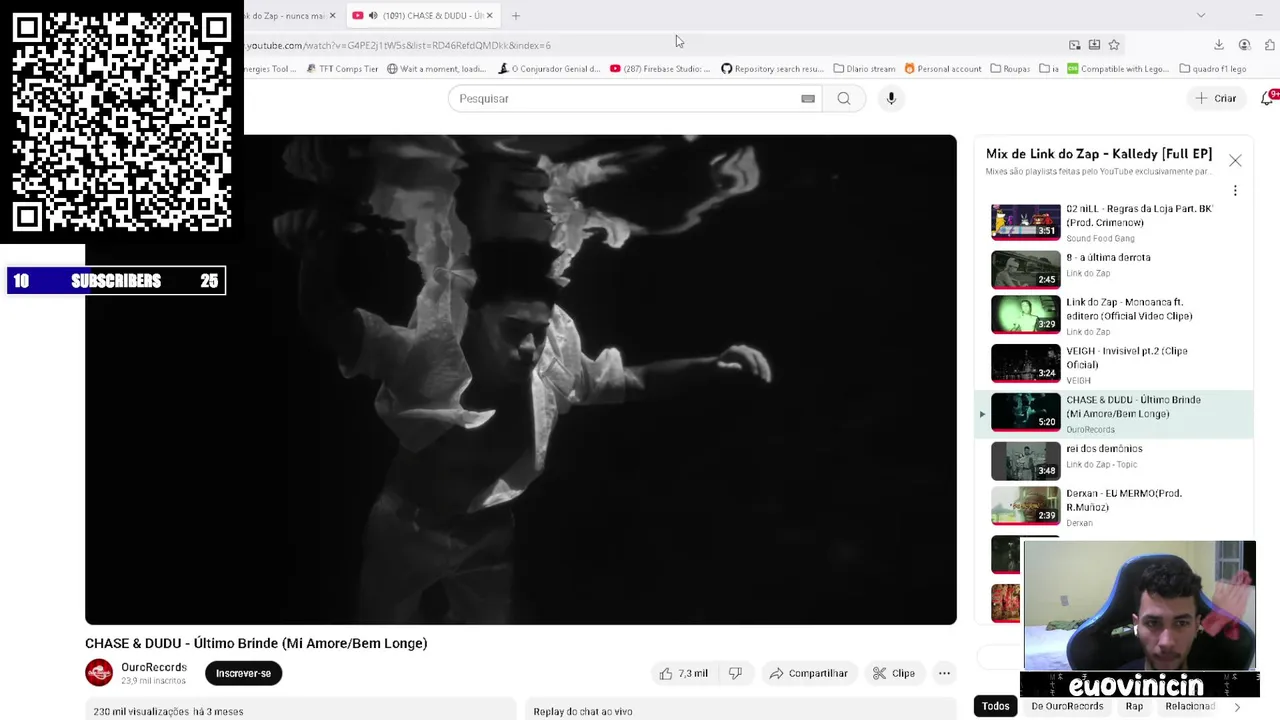Select the Todos filter chip
1280x720 pixels.
pos(995,706)
